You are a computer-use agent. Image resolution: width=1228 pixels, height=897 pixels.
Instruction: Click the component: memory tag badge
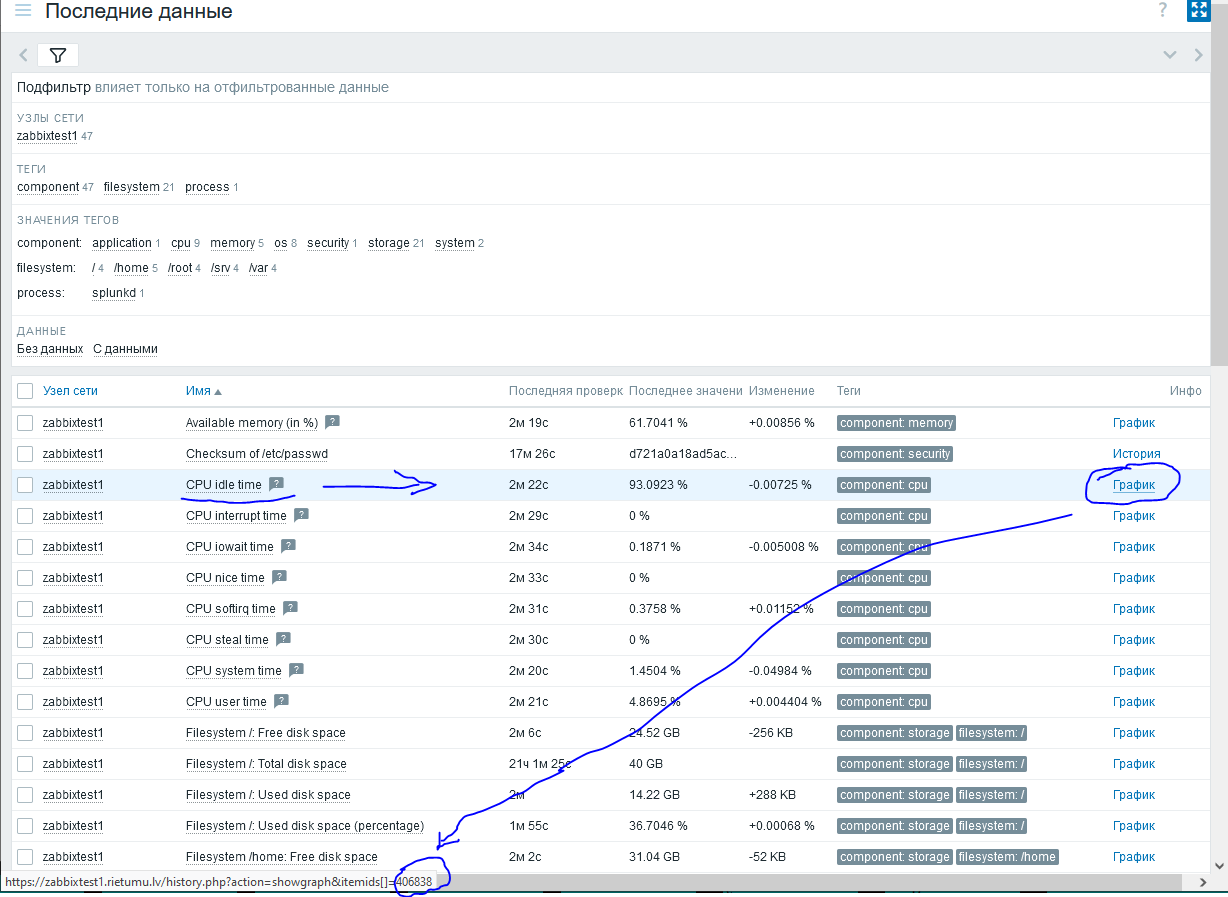896,423
